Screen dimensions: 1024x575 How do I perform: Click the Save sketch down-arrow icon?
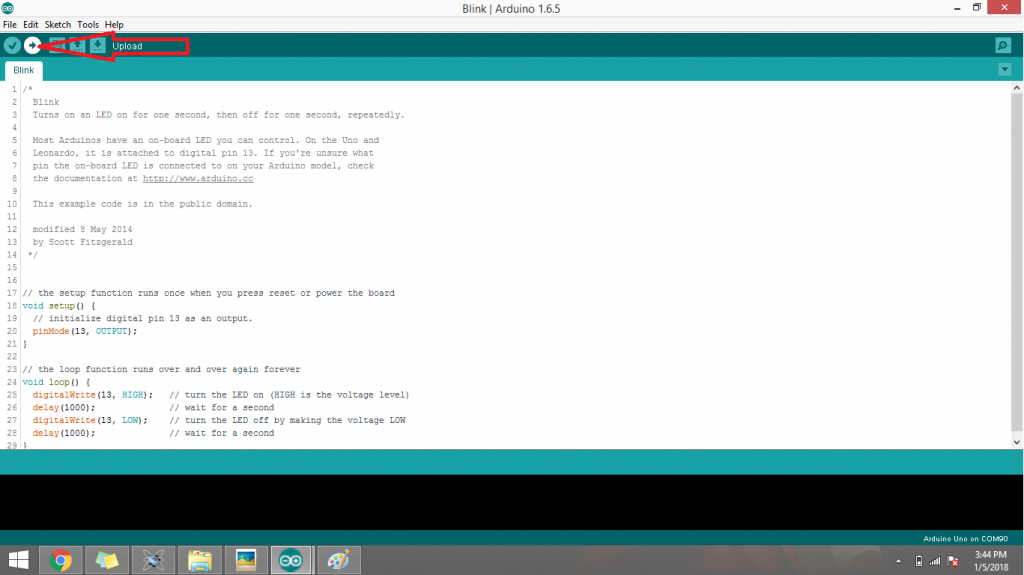point(97,45)
